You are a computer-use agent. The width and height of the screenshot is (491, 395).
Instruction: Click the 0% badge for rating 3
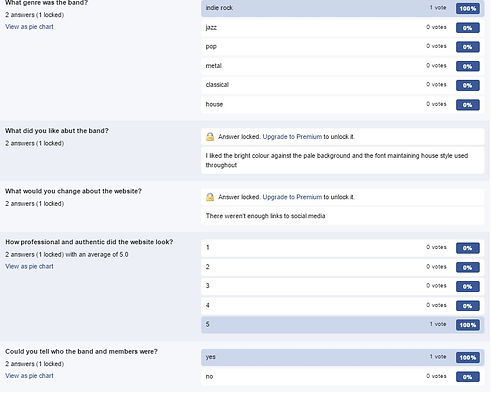pyautogui.click(x=468, y=286)
